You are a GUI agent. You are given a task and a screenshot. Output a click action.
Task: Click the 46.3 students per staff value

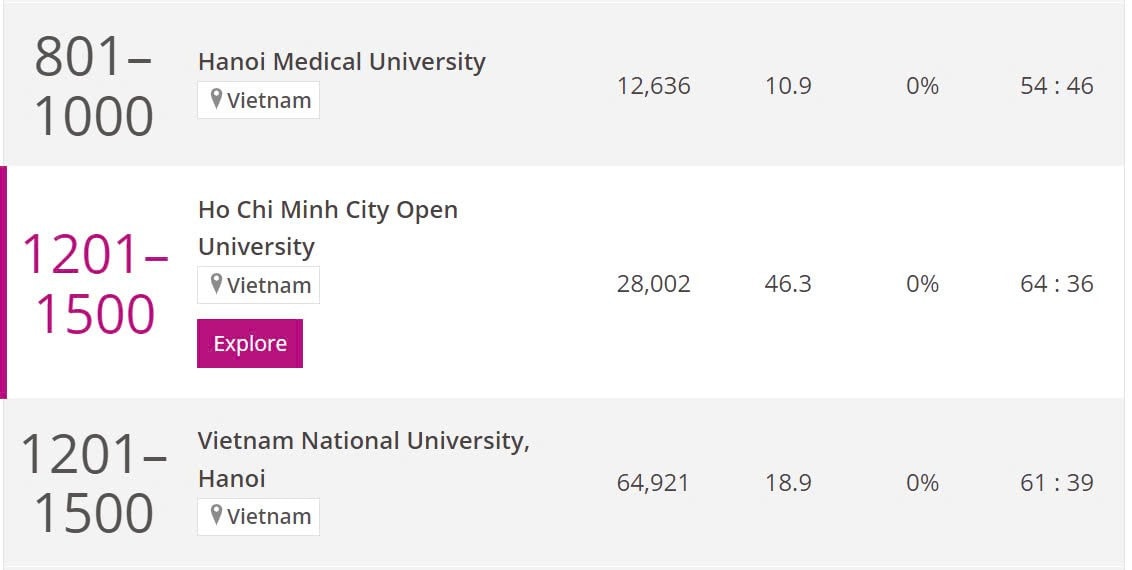point(788,284)
